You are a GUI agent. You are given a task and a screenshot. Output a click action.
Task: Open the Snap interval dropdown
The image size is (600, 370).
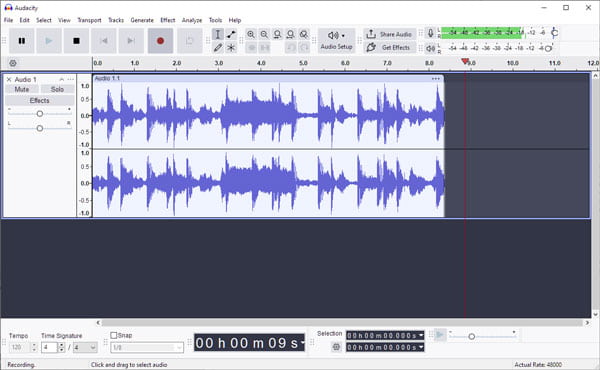tap(147, 347)
